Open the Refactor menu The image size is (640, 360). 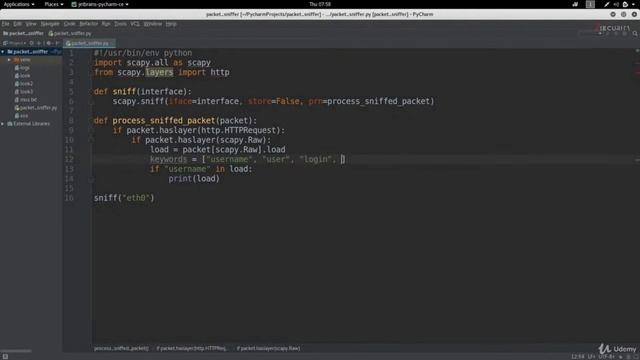[89, 24]
